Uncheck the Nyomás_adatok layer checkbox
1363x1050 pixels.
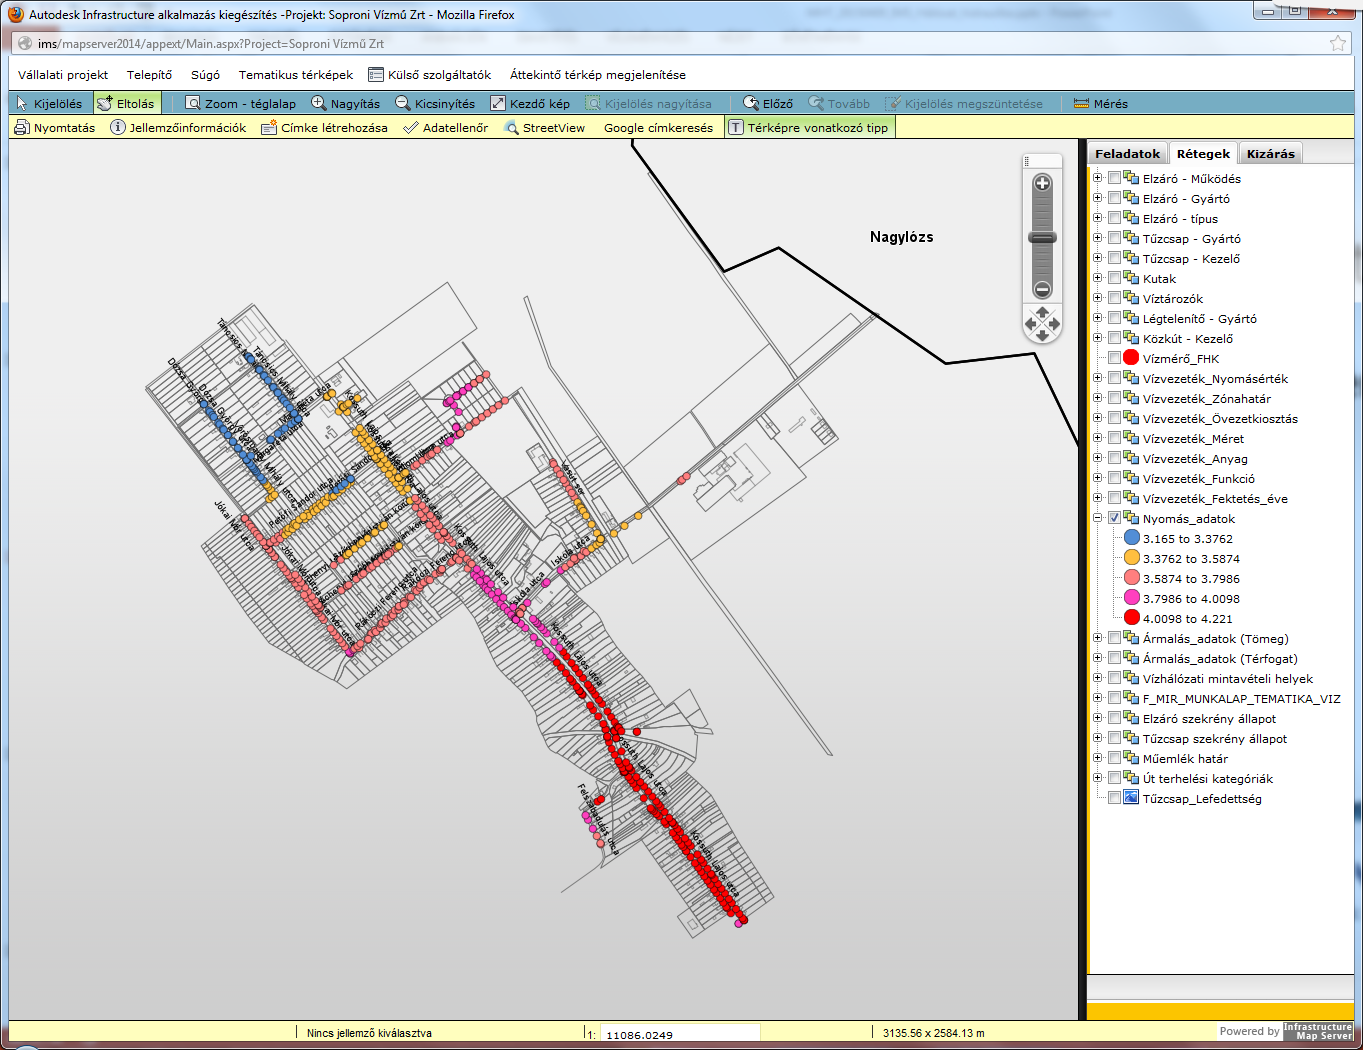[x=1114, y=518]
